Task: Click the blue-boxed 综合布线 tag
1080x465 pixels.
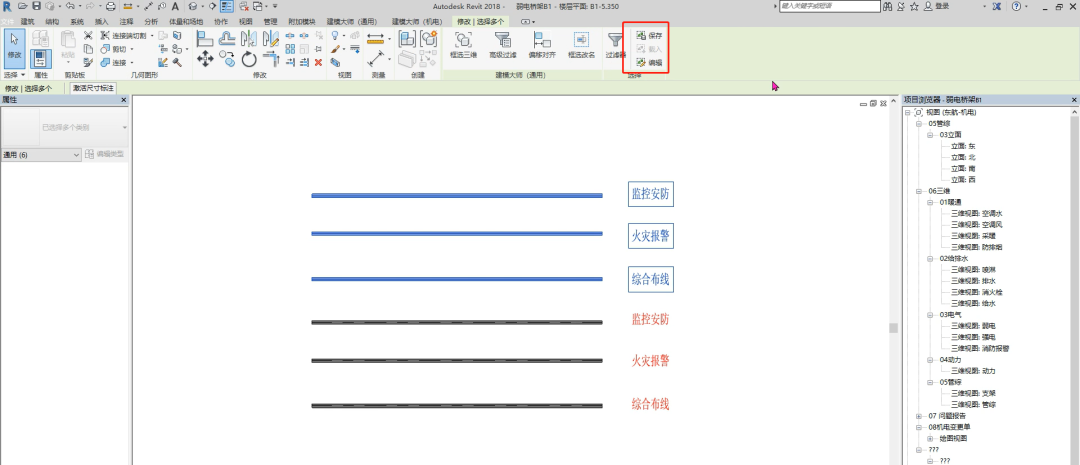Action: click(x=651, y=279)
